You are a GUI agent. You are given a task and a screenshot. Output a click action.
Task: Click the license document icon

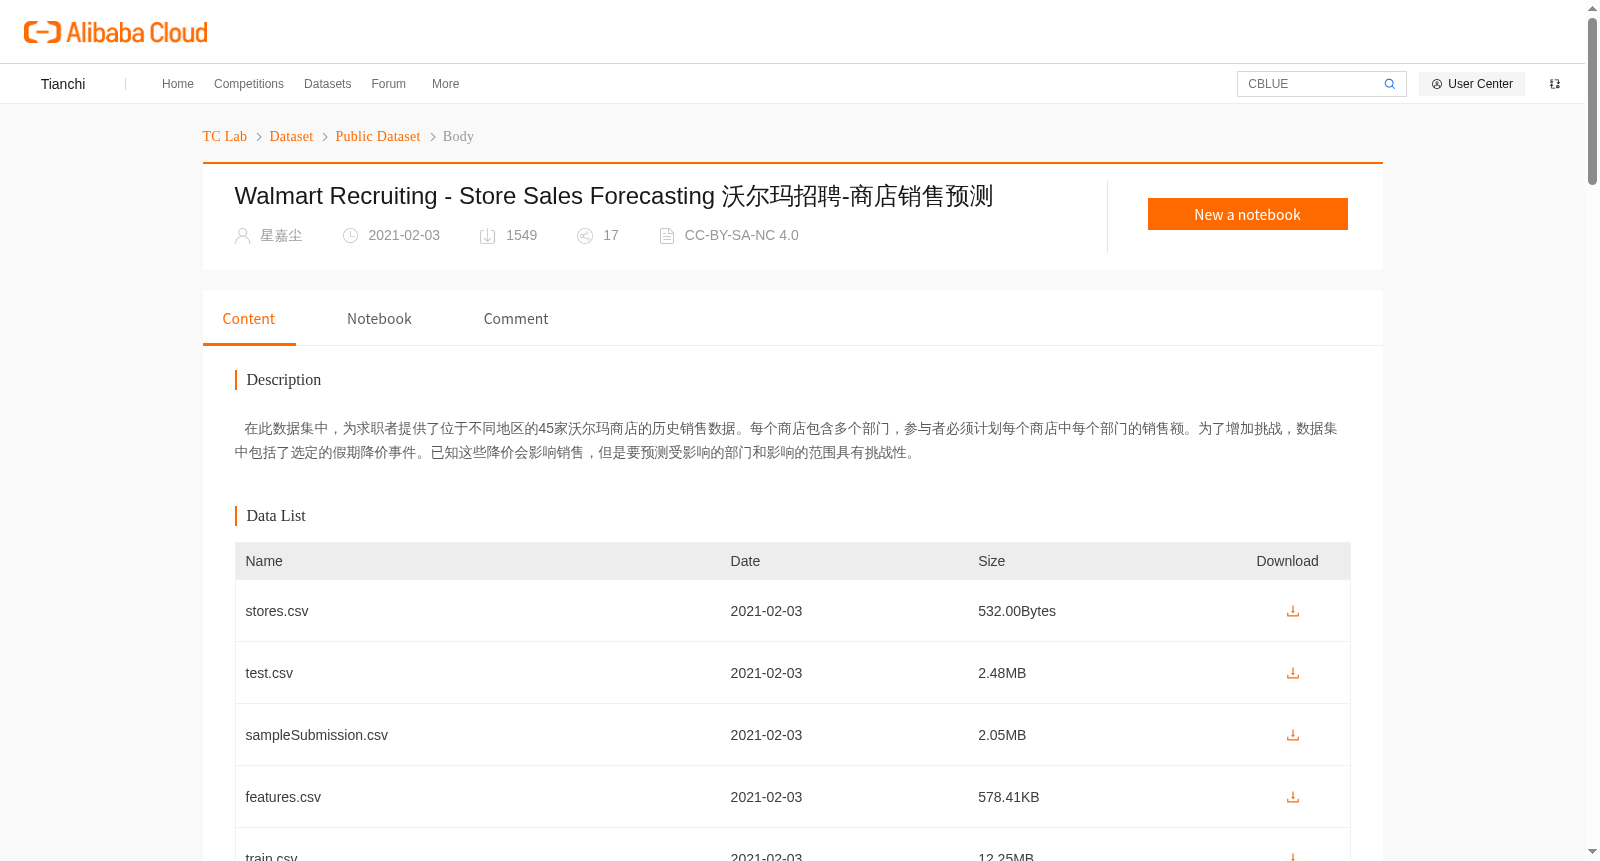pos(667,236)
